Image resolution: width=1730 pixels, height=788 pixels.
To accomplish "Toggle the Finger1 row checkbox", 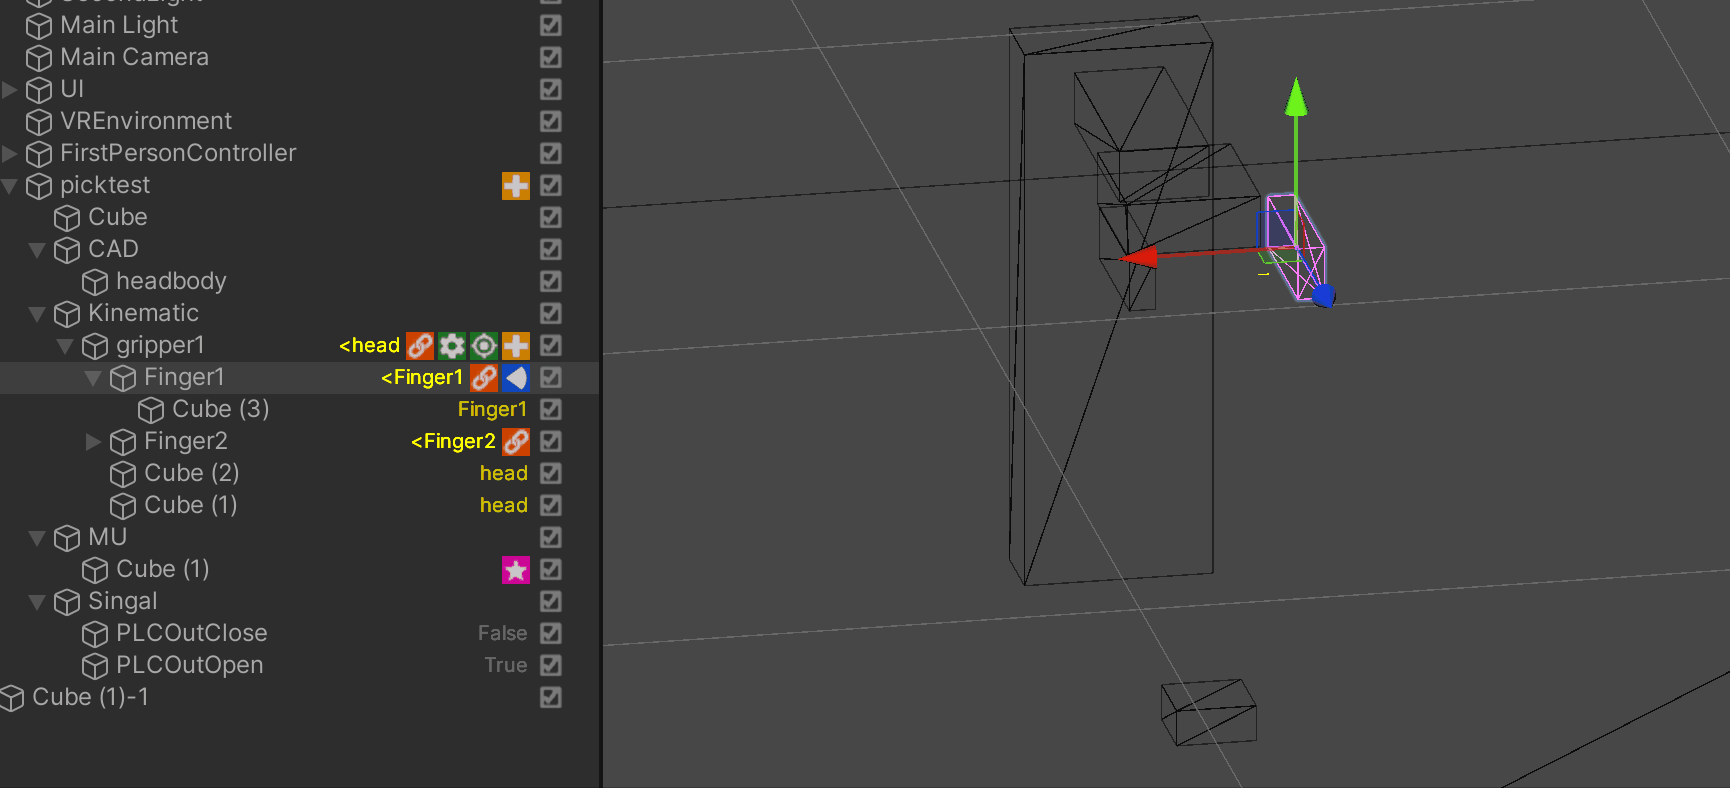I will (x=551, y=377).
